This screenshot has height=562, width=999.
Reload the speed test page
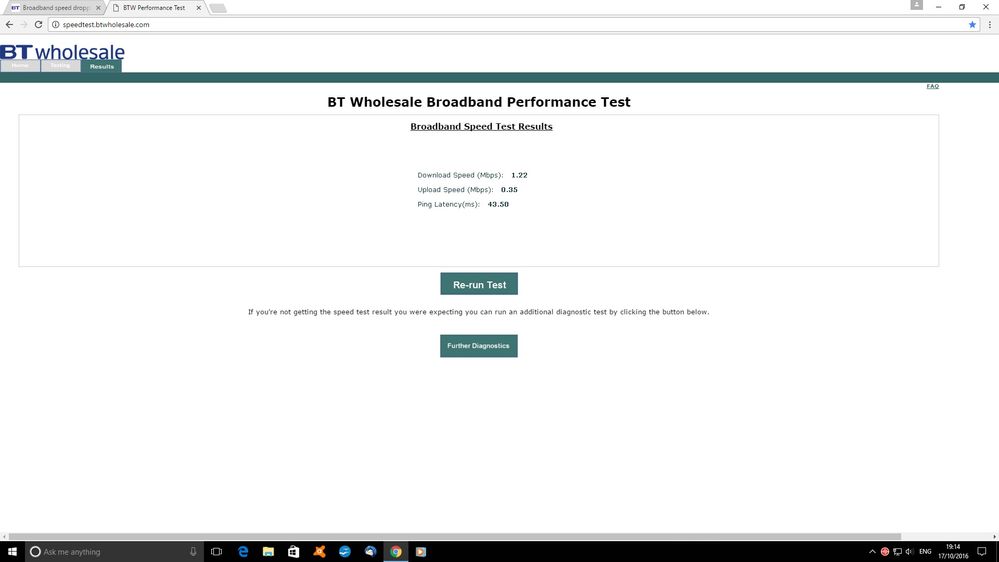[x=38, y=24]
